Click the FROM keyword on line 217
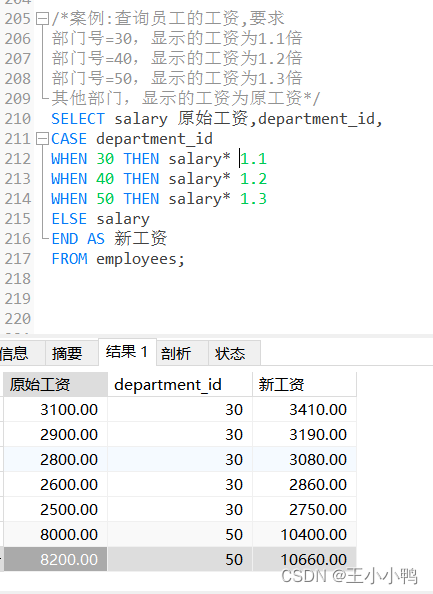Image resolution: width=433 pixels, height=594 pixels. tap(69, 259)
